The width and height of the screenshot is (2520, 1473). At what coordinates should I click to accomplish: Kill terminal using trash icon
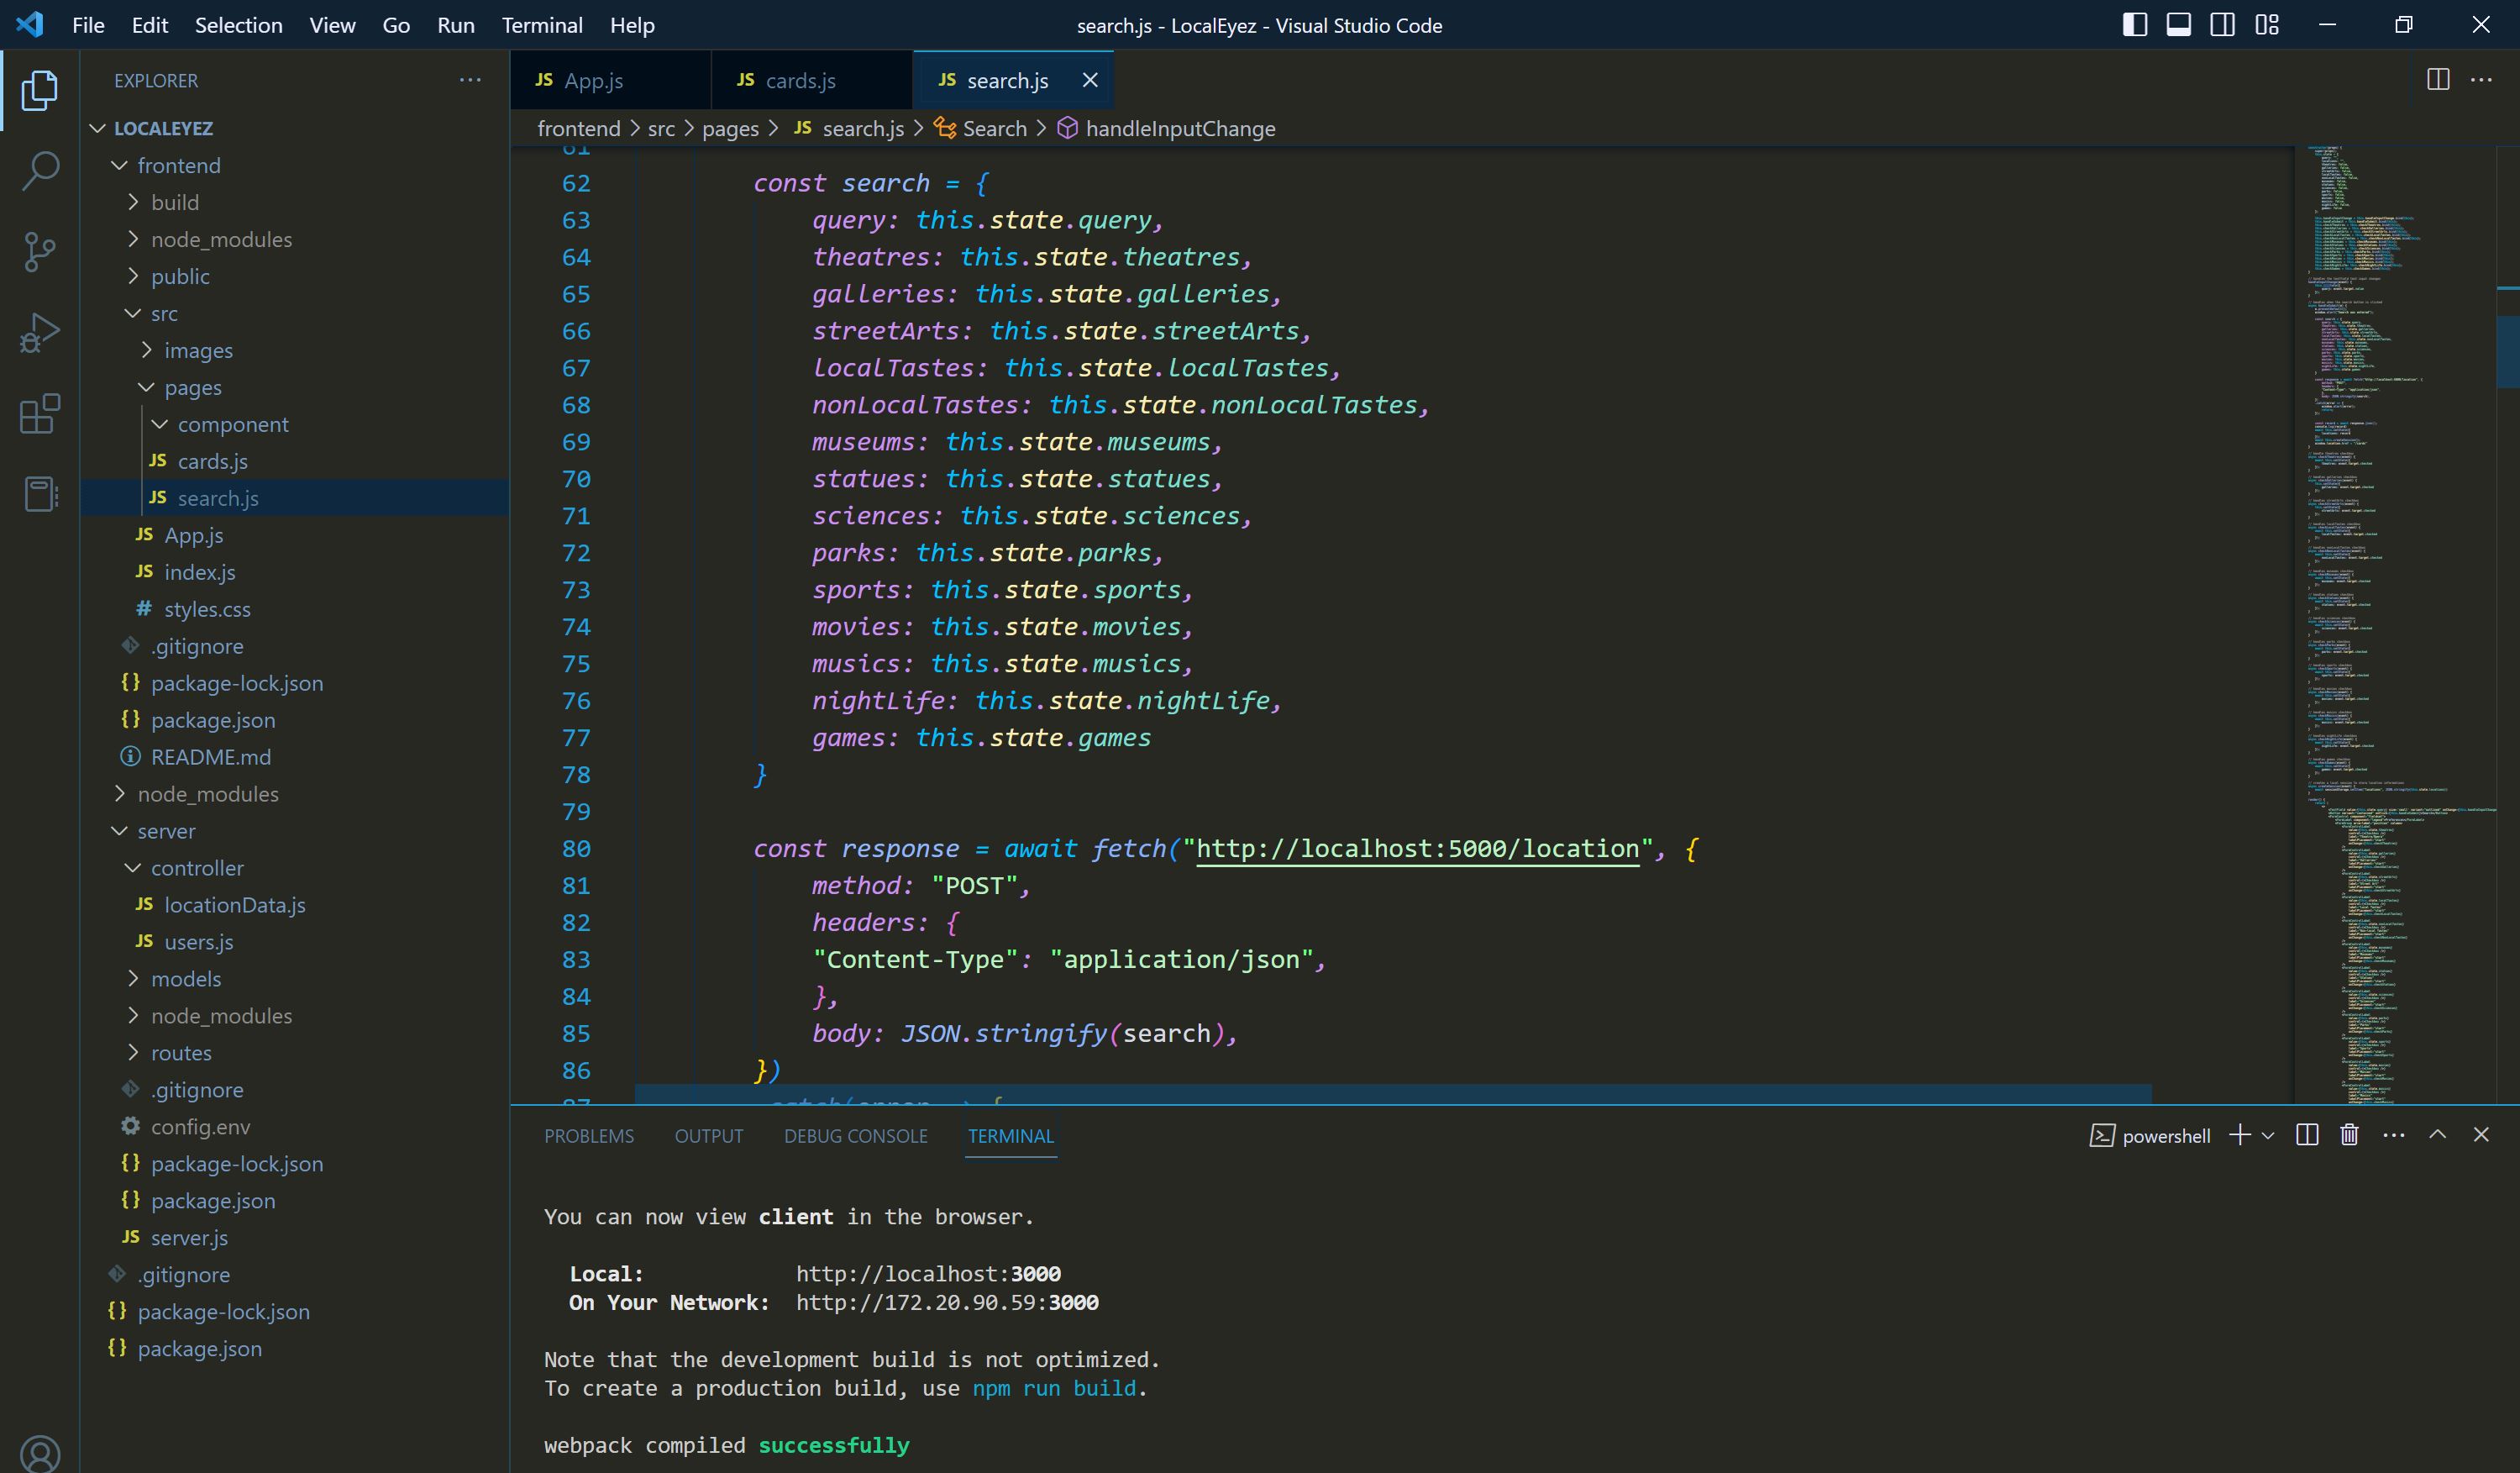pos(2349,1135)
